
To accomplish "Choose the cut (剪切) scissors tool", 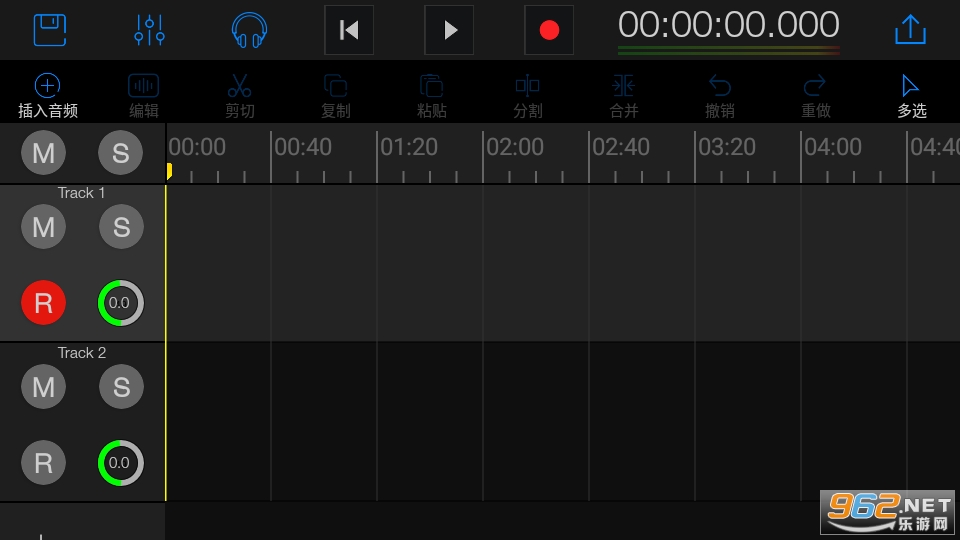I will (x=240, y=96).
